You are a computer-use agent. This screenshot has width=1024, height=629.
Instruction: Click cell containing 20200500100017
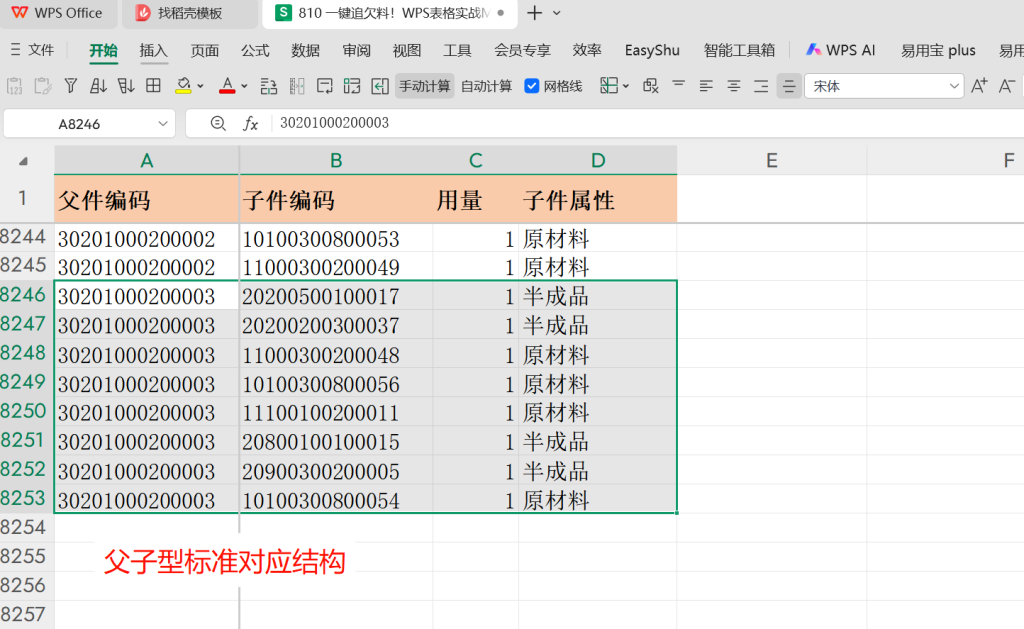336,297
